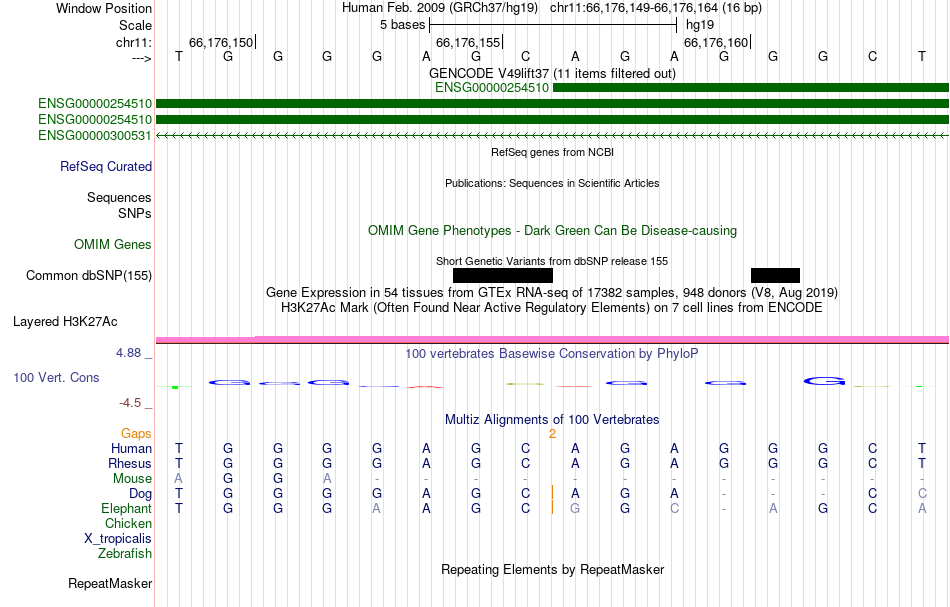Select the Elephant alignment row label
The image size is (950, 607).
[126, 509]
